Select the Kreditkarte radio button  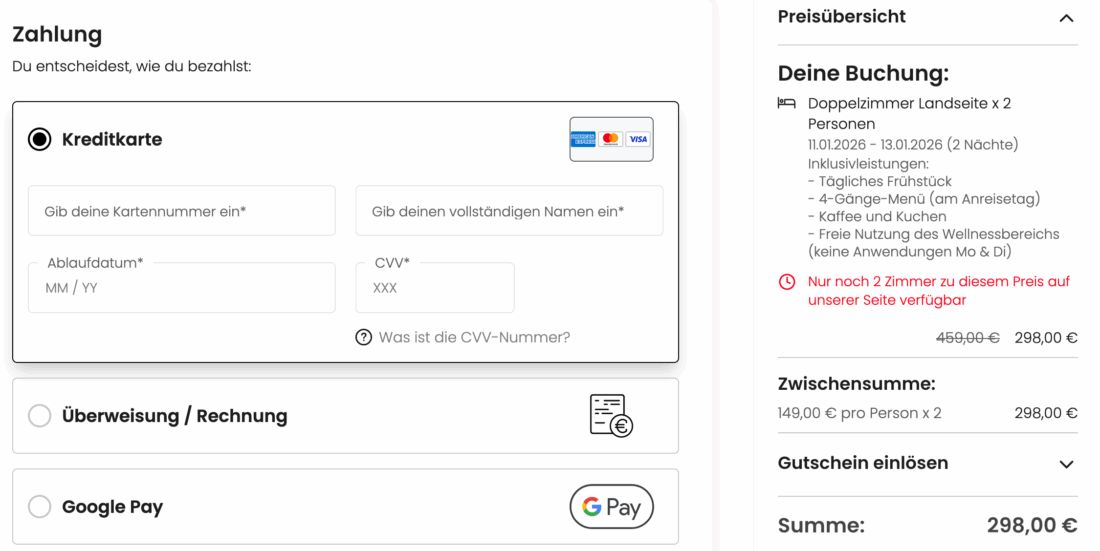tap(40, 139)
